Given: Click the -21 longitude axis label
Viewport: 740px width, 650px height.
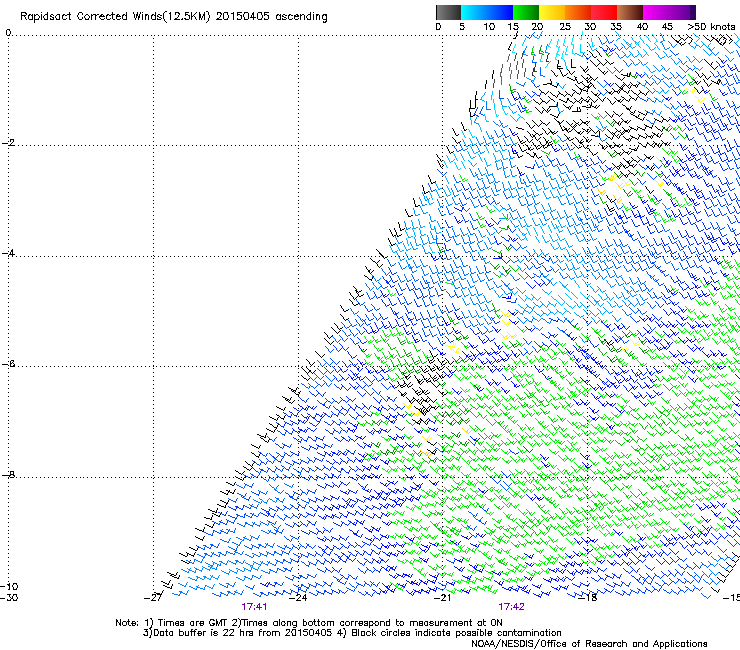Looking at the screenshot, I should (x=442, y=598).
